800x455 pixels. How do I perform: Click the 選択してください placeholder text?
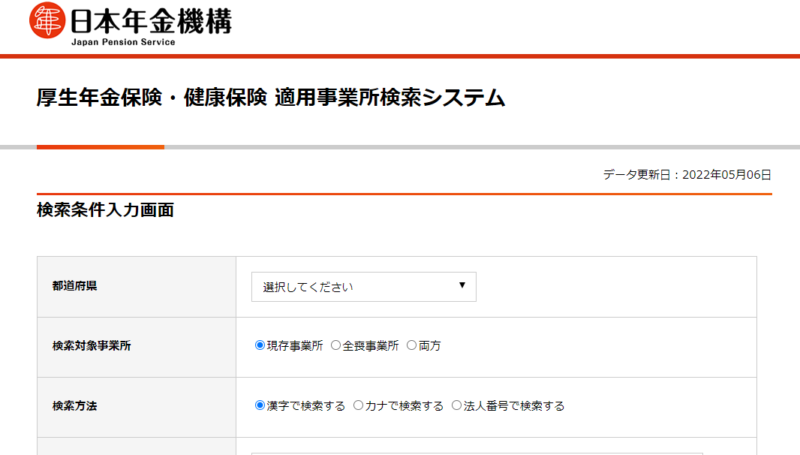(308, 287)
